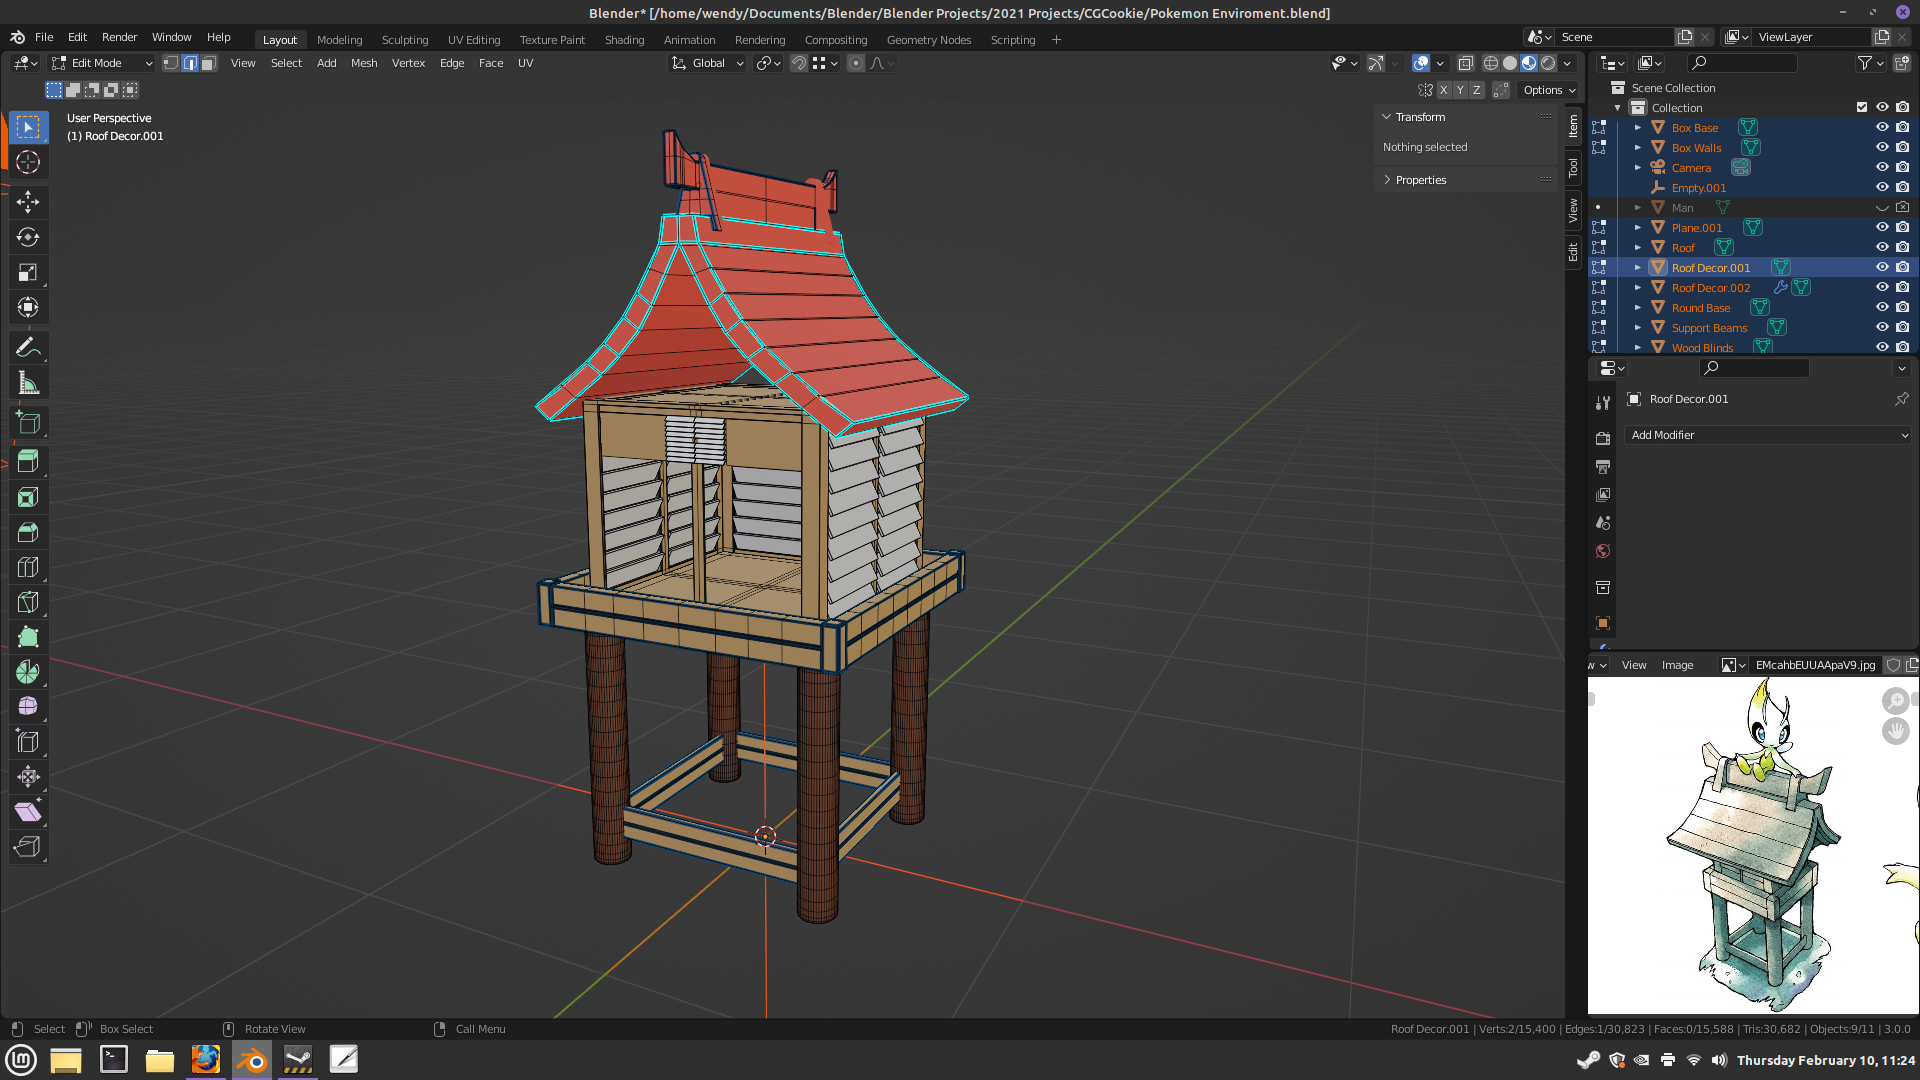Open the Mesh menu
Viewport: 1920px width, 1080px height.
[364, 63]
